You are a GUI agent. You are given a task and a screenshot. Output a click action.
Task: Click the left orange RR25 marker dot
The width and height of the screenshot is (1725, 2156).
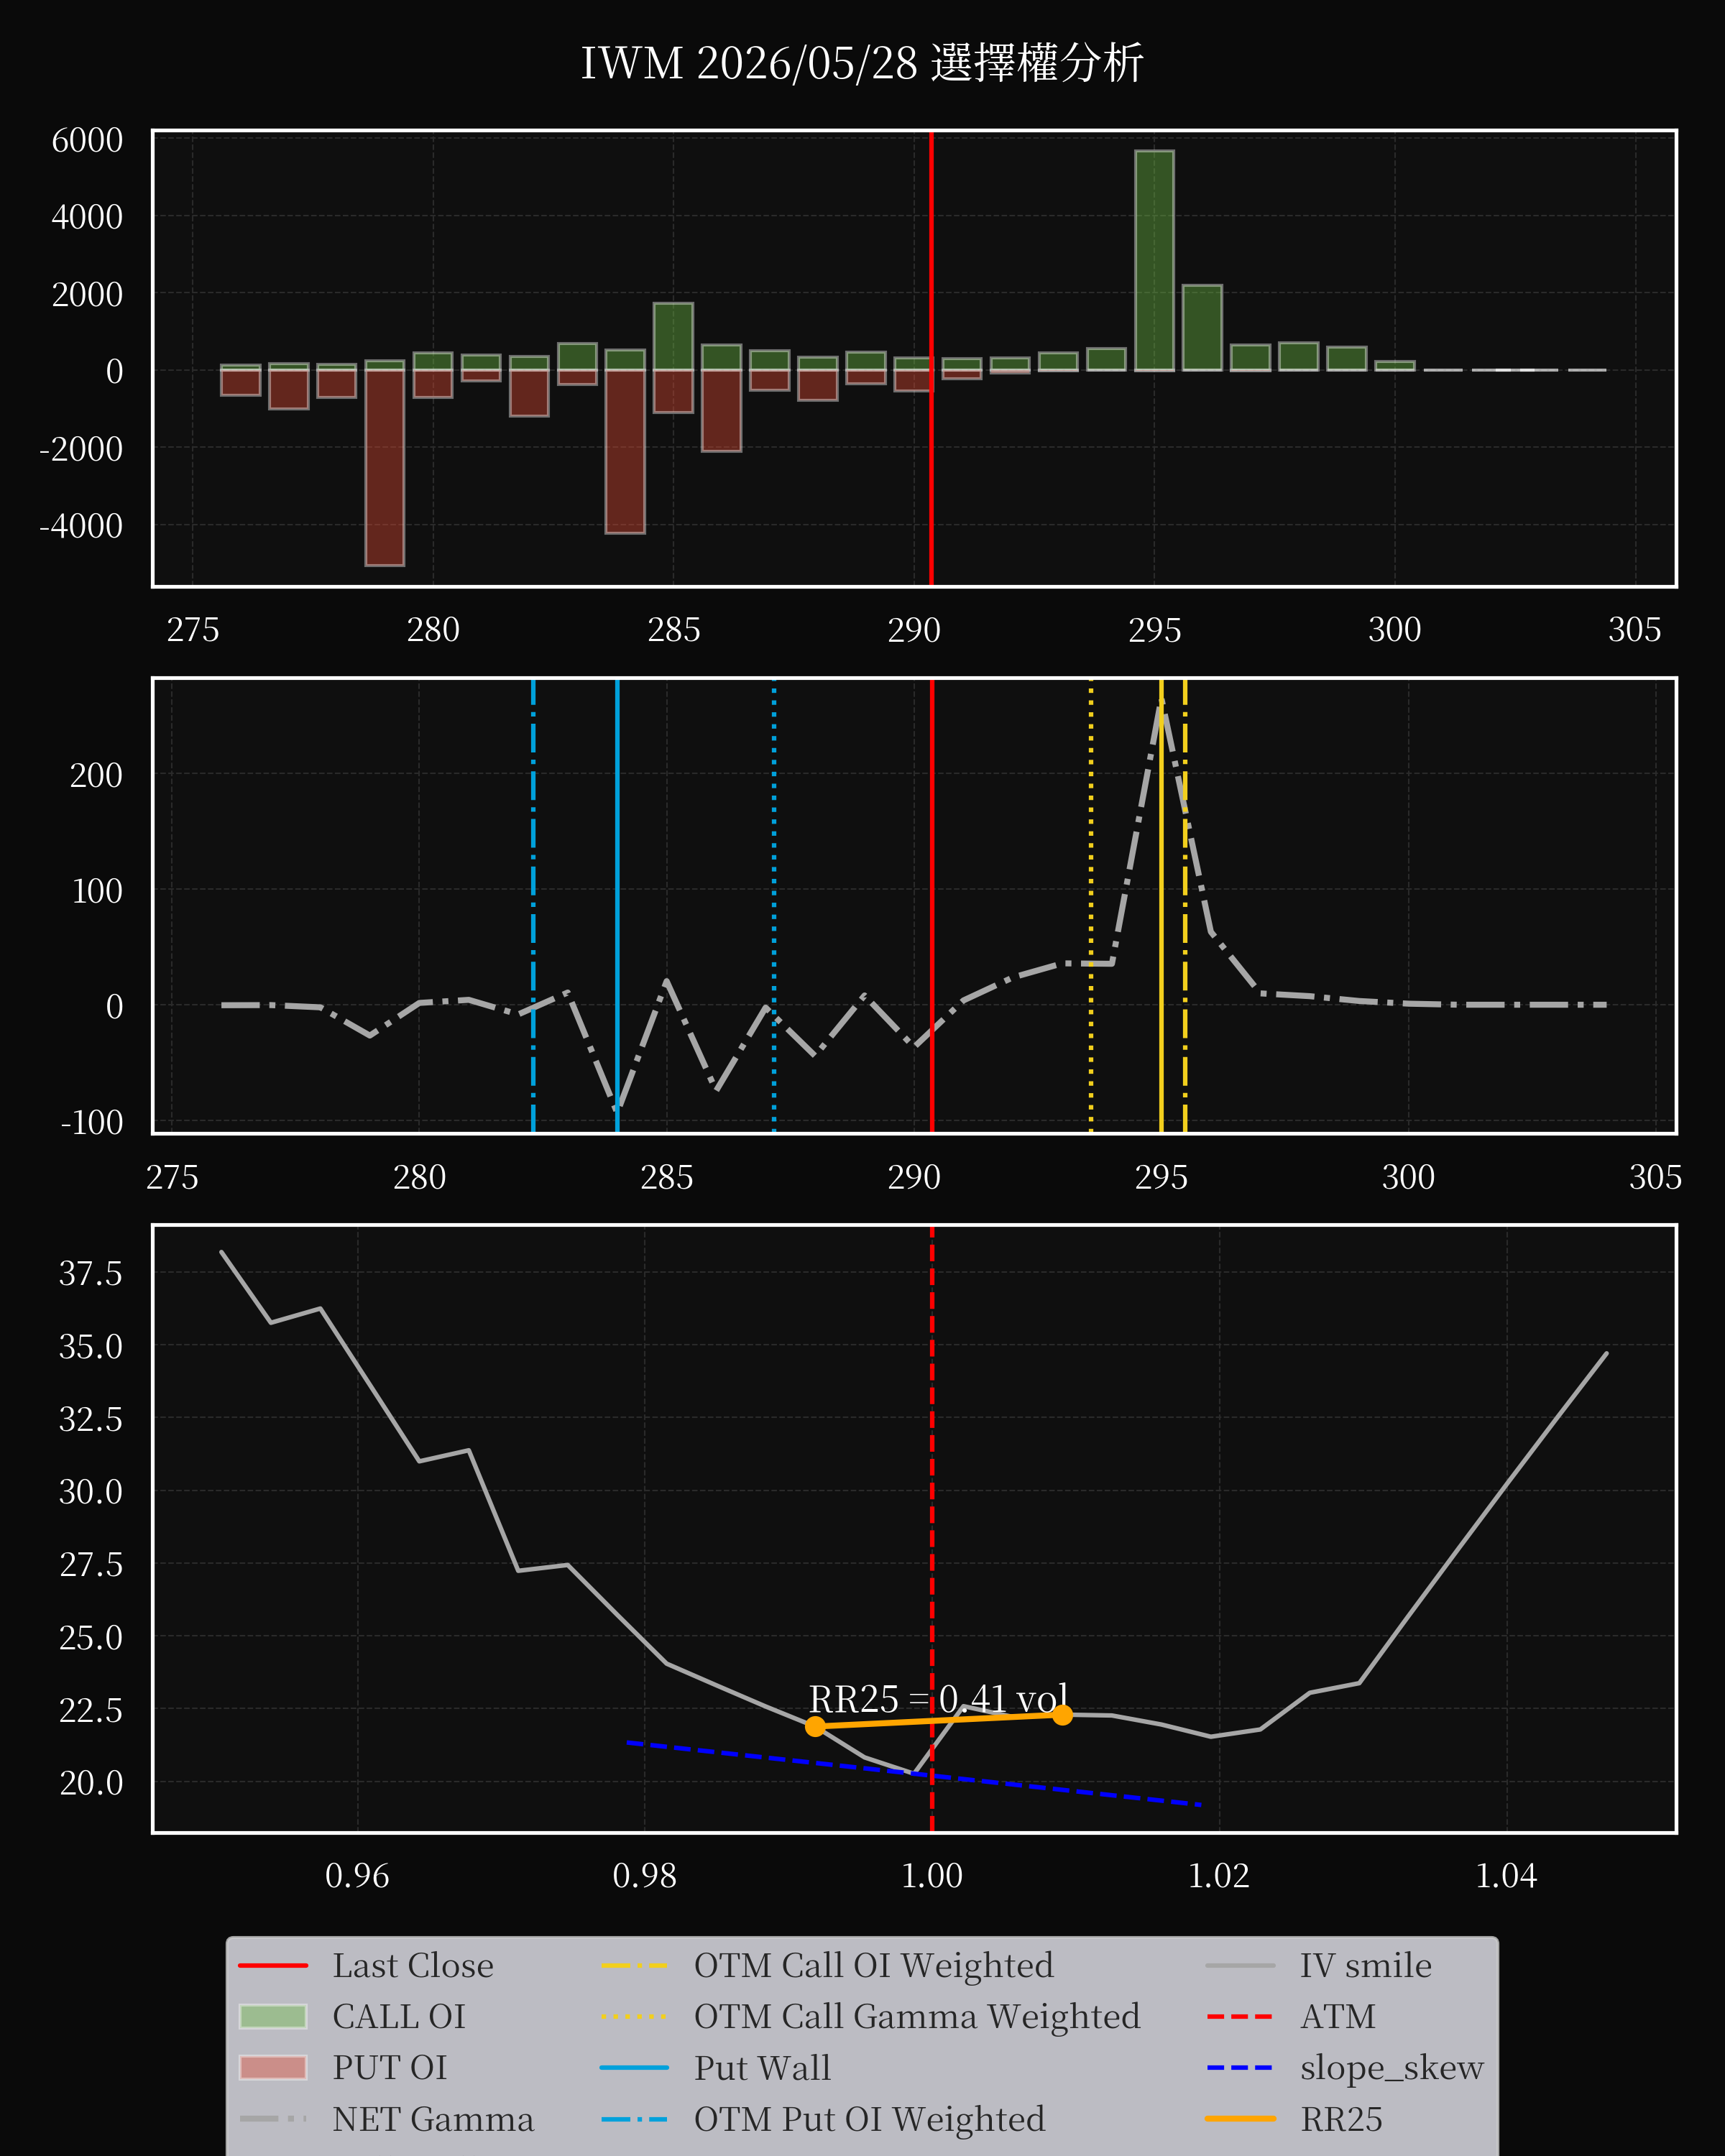(815, 1726)
